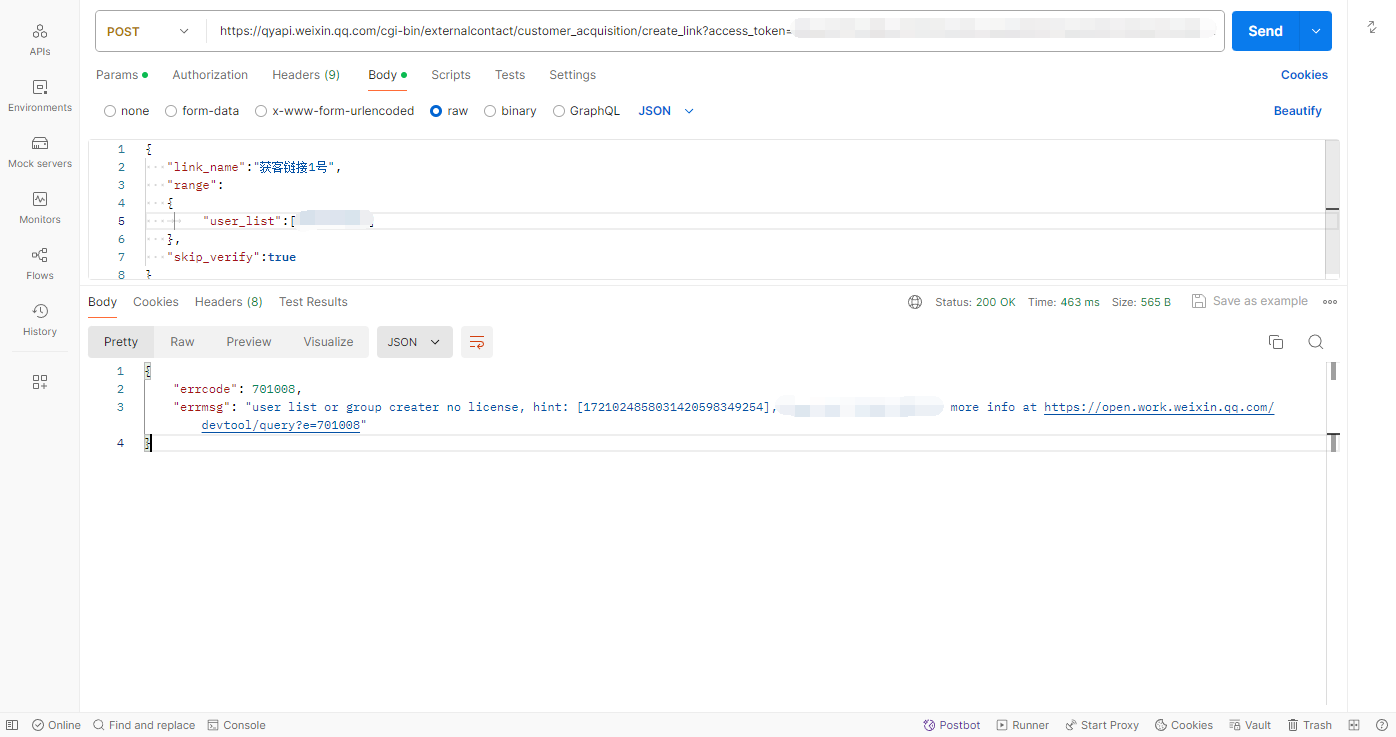1396x737 pixels.
Task: Click the request URL input field
Action: (x=715, y=31)
